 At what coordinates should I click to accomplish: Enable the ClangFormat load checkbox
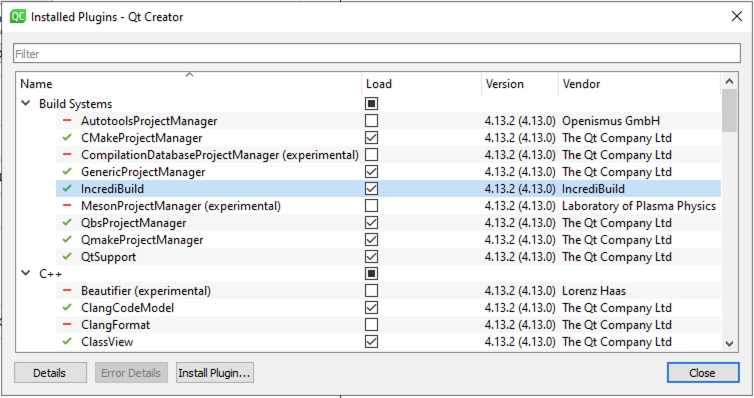coord(371,324)
